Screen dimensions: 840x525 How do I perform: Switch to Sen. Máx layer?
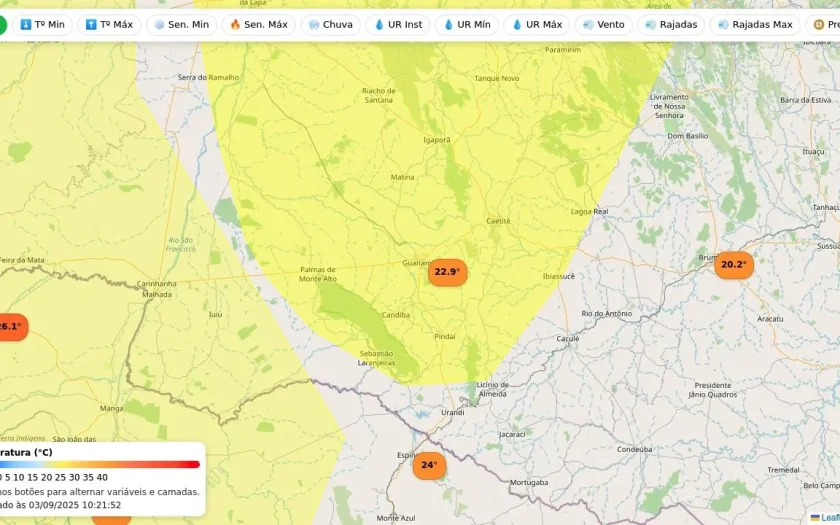click(259, 25)
